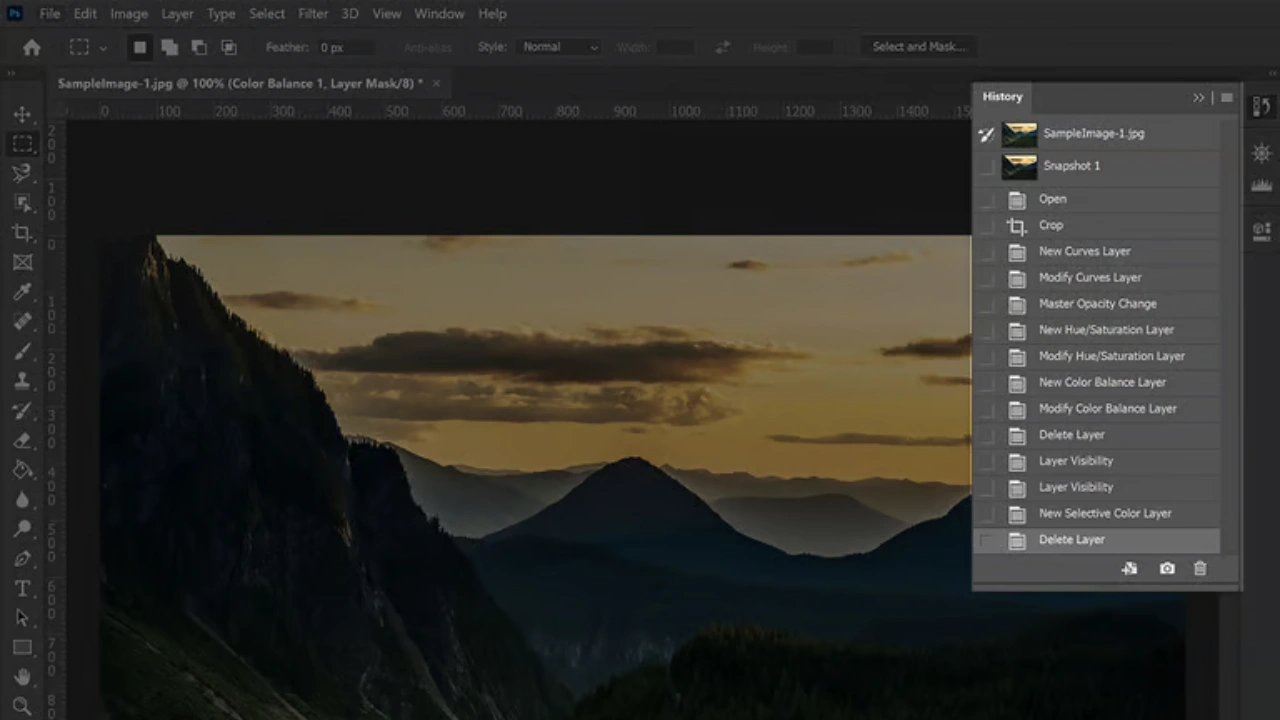Set history brush source on Snapshot 1
This screenshot has width=1280, height=720.
click(x=986, y=166)
